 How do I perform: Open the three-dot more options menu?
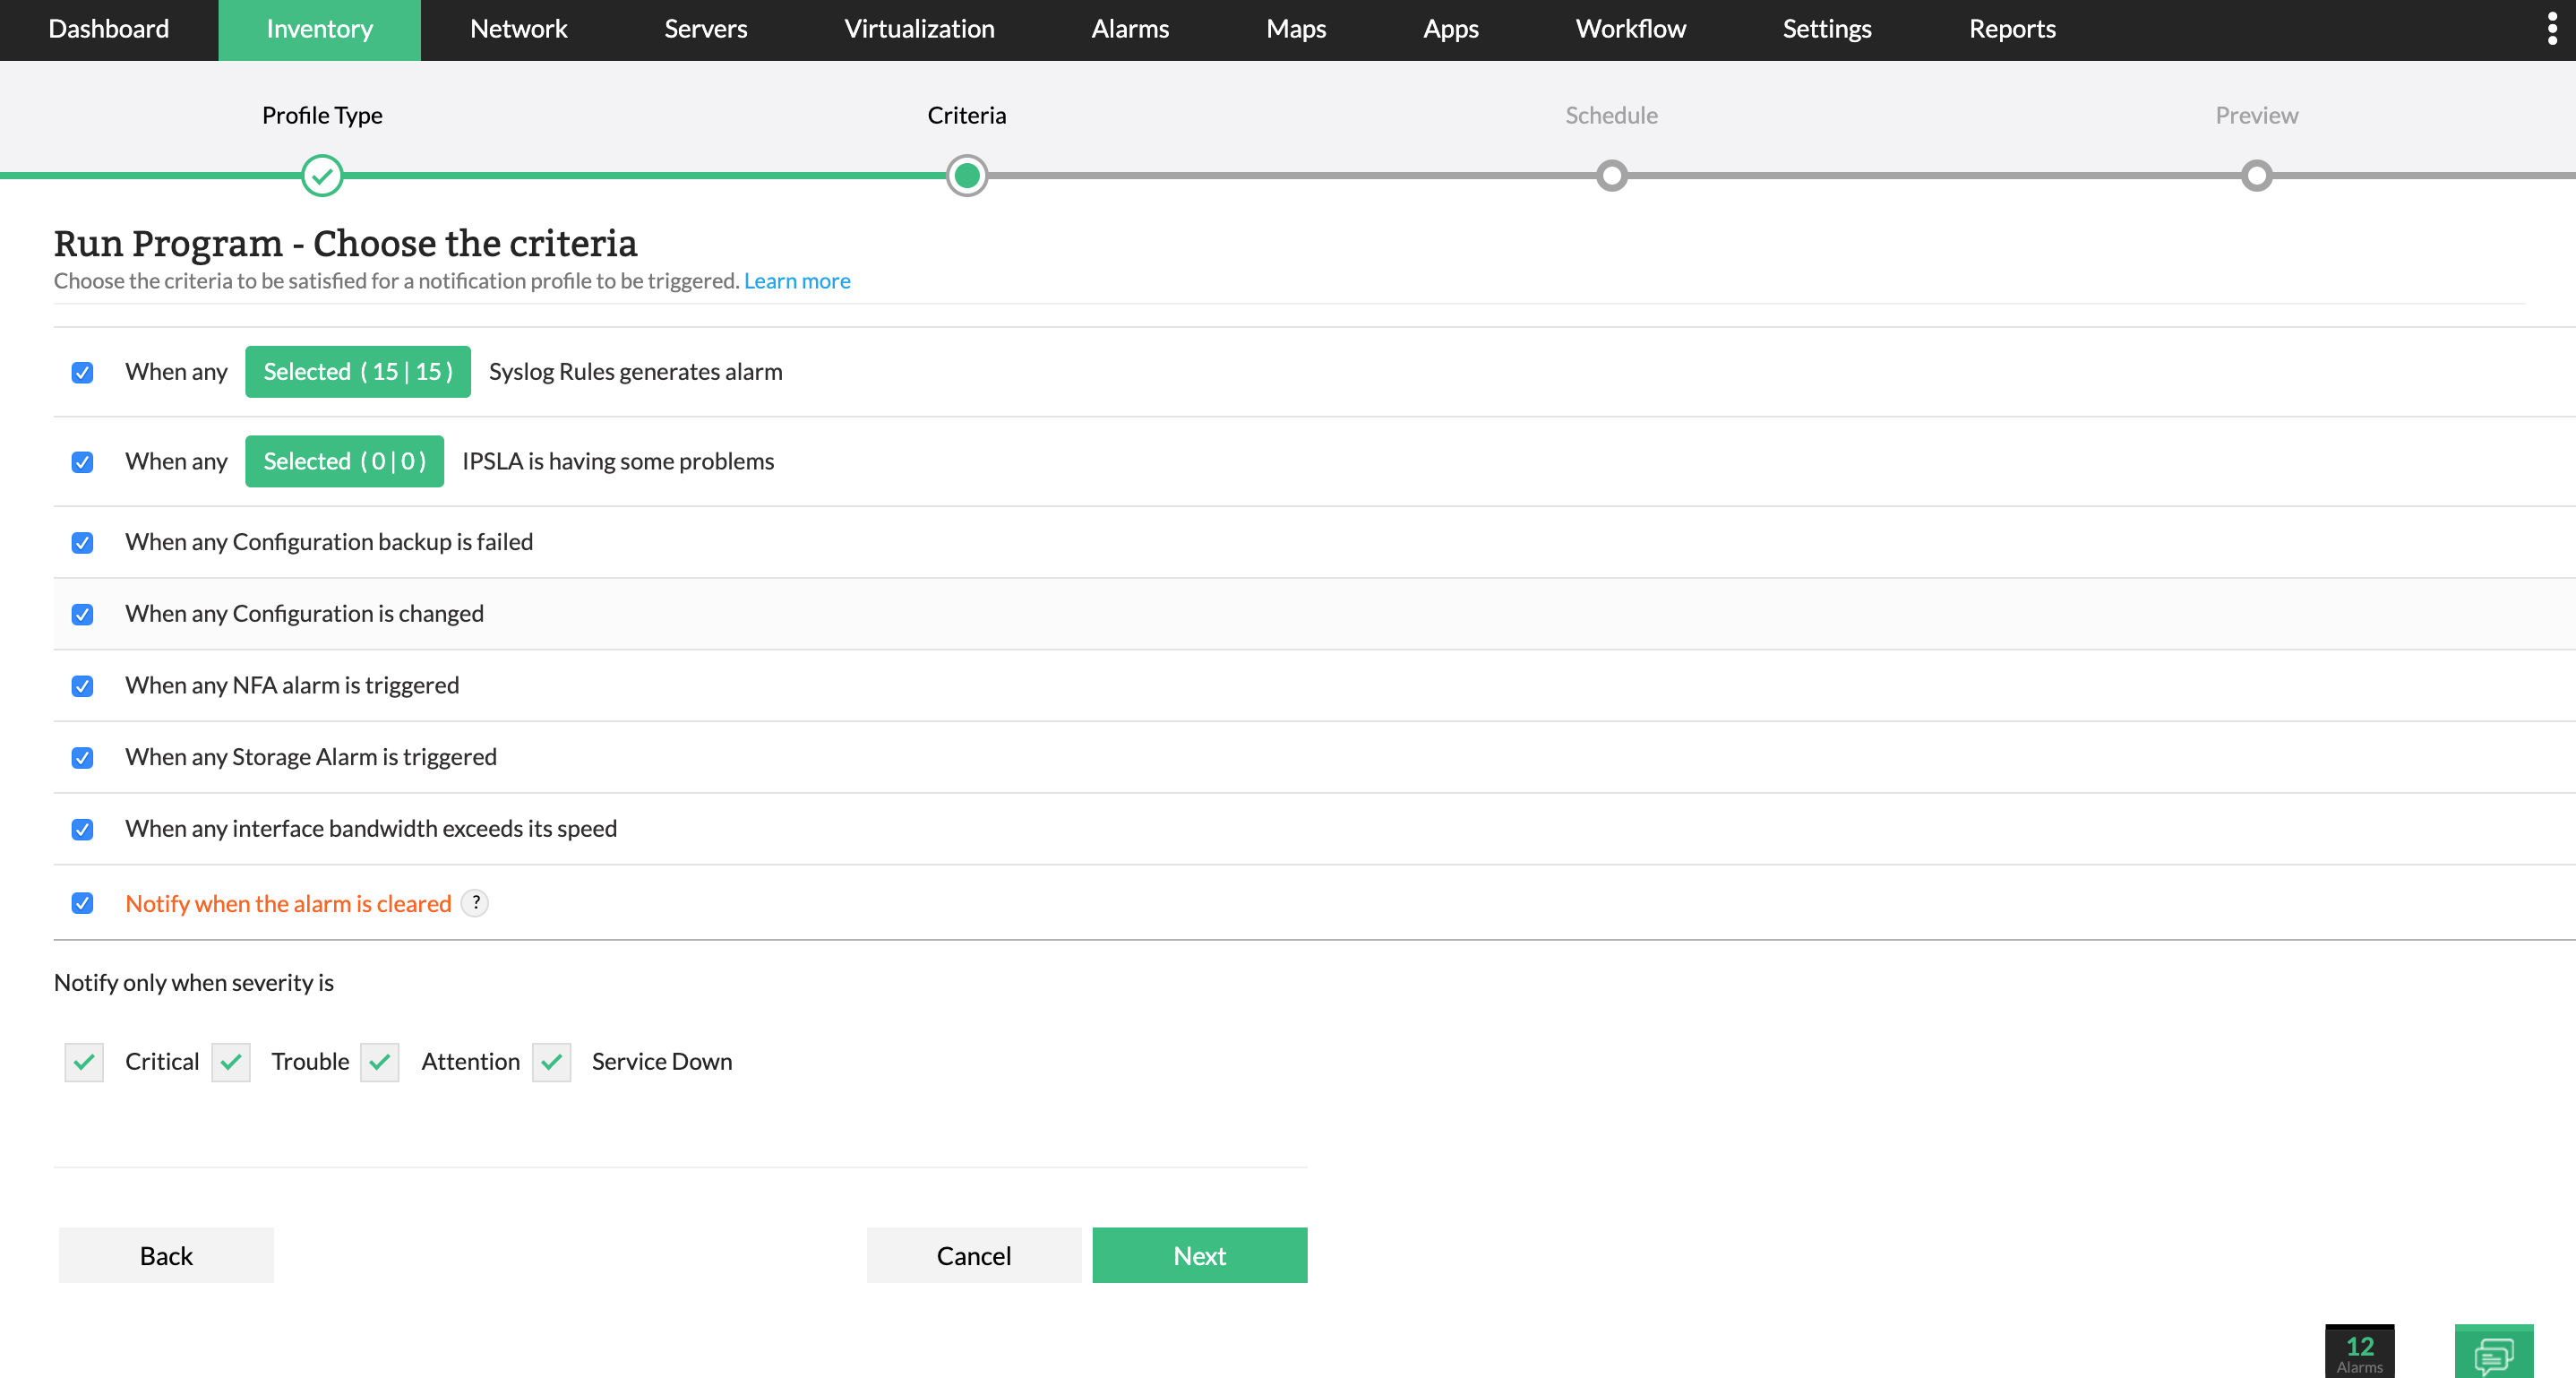(x=2552, y=29)
